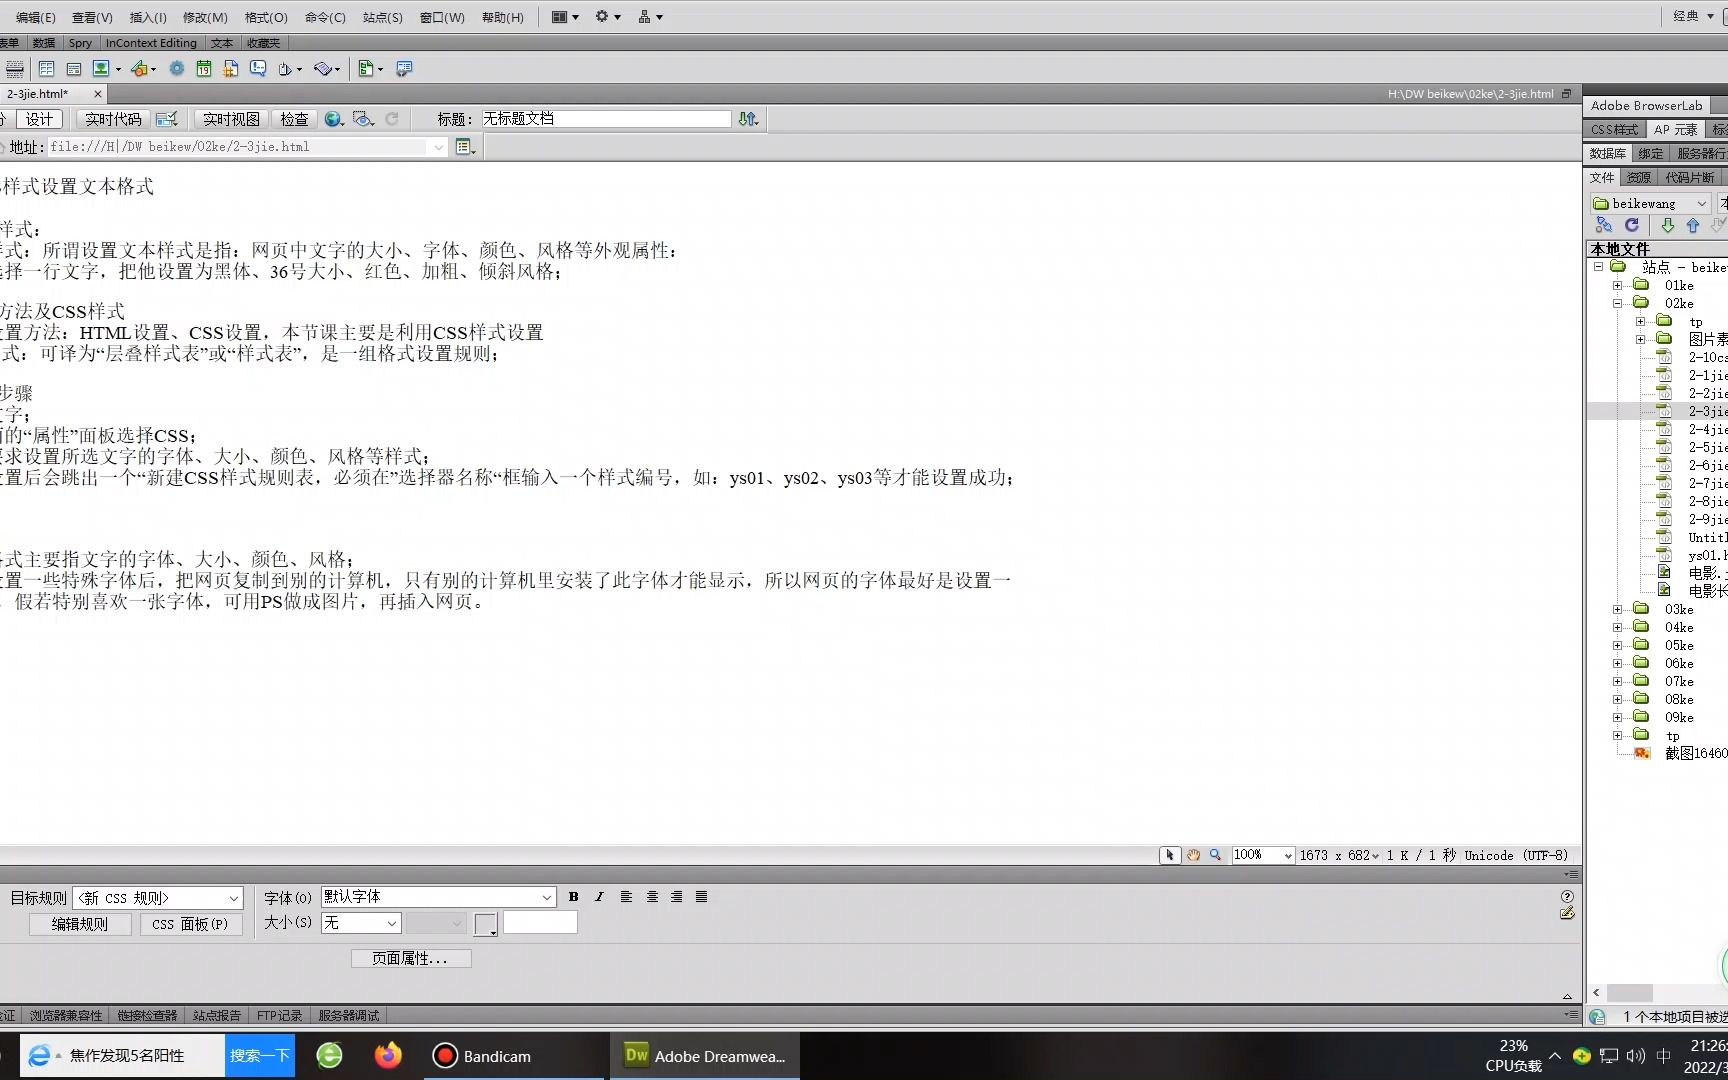Click the File Management arrows icon
Viewport: 1728px width, 1080px height.
(748, 119)
